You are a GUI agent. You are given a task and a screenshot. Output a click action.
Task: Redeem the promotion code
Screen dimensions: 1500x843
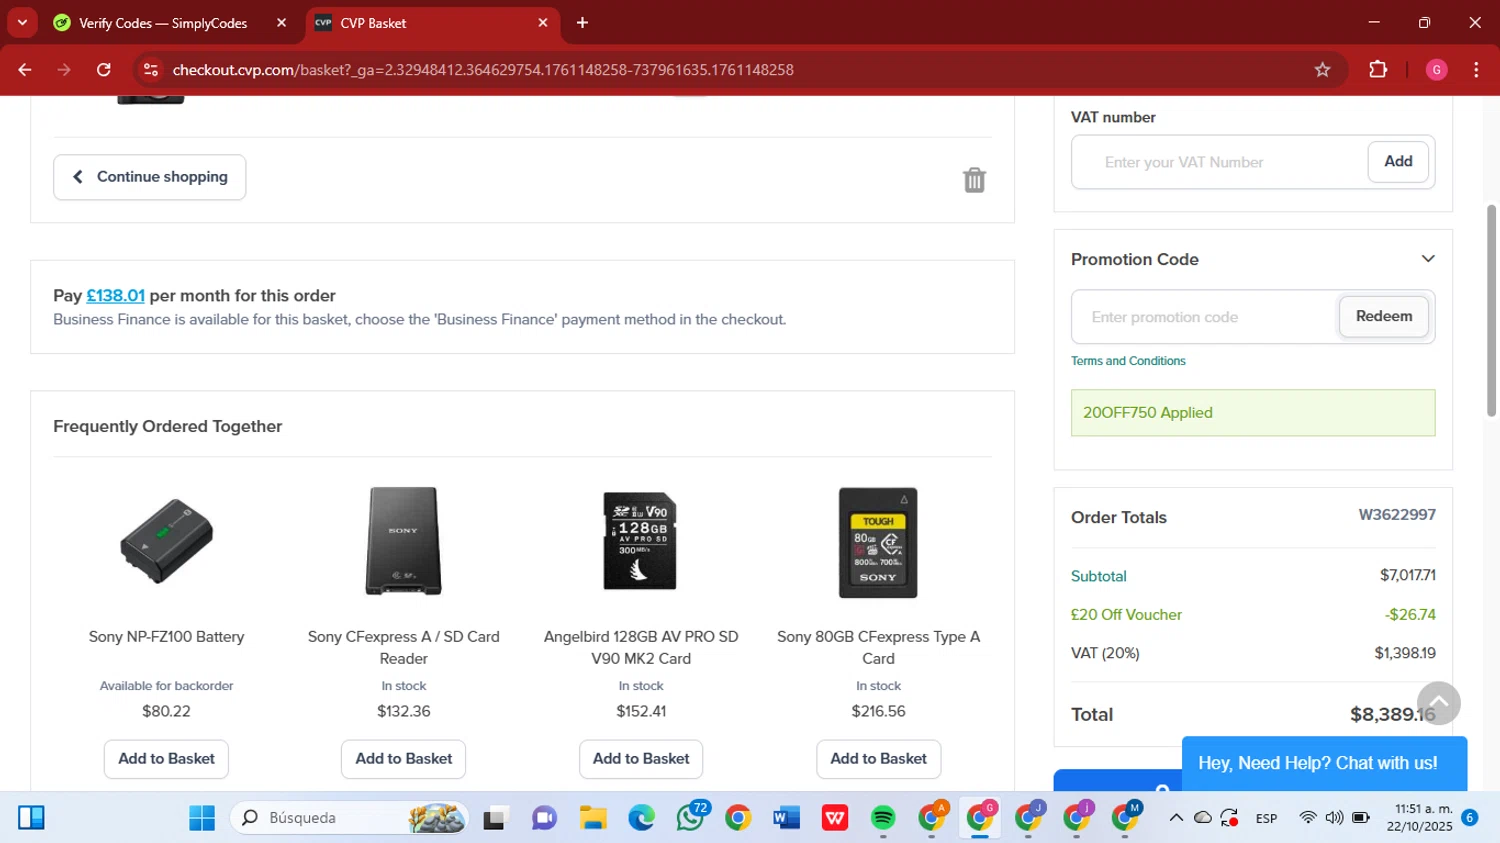click(x=1384, y=316)
